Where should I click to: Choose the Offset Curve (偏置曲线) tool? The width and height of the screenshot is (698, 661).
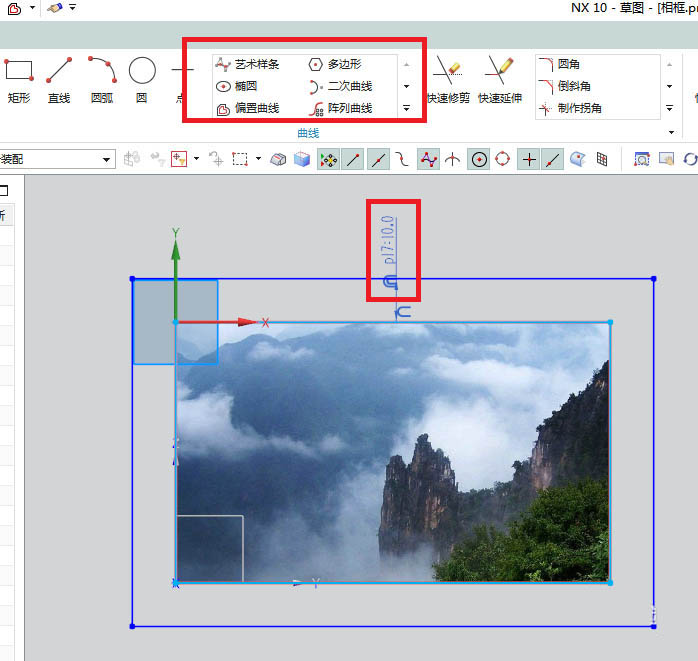tap(248, 108)
